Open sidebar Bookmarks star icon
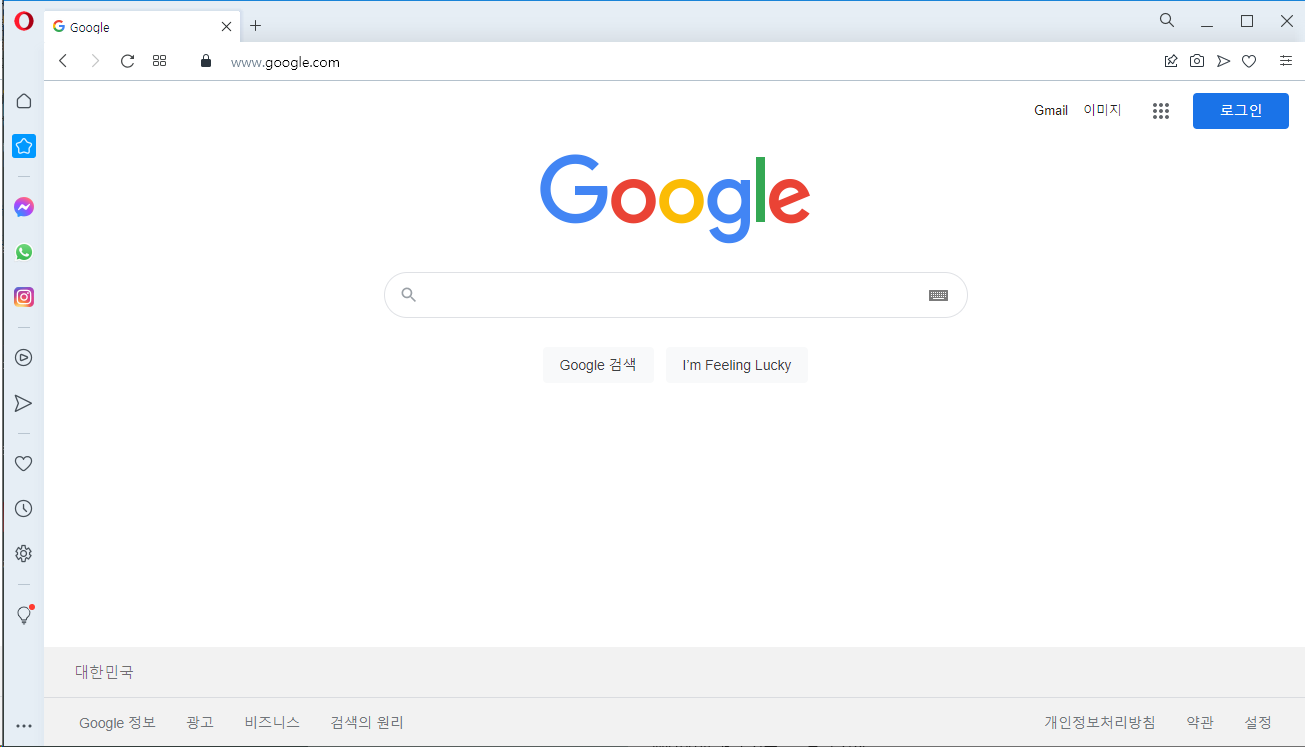The width and height of the screenshot is (1305, 747). [24, 146]
